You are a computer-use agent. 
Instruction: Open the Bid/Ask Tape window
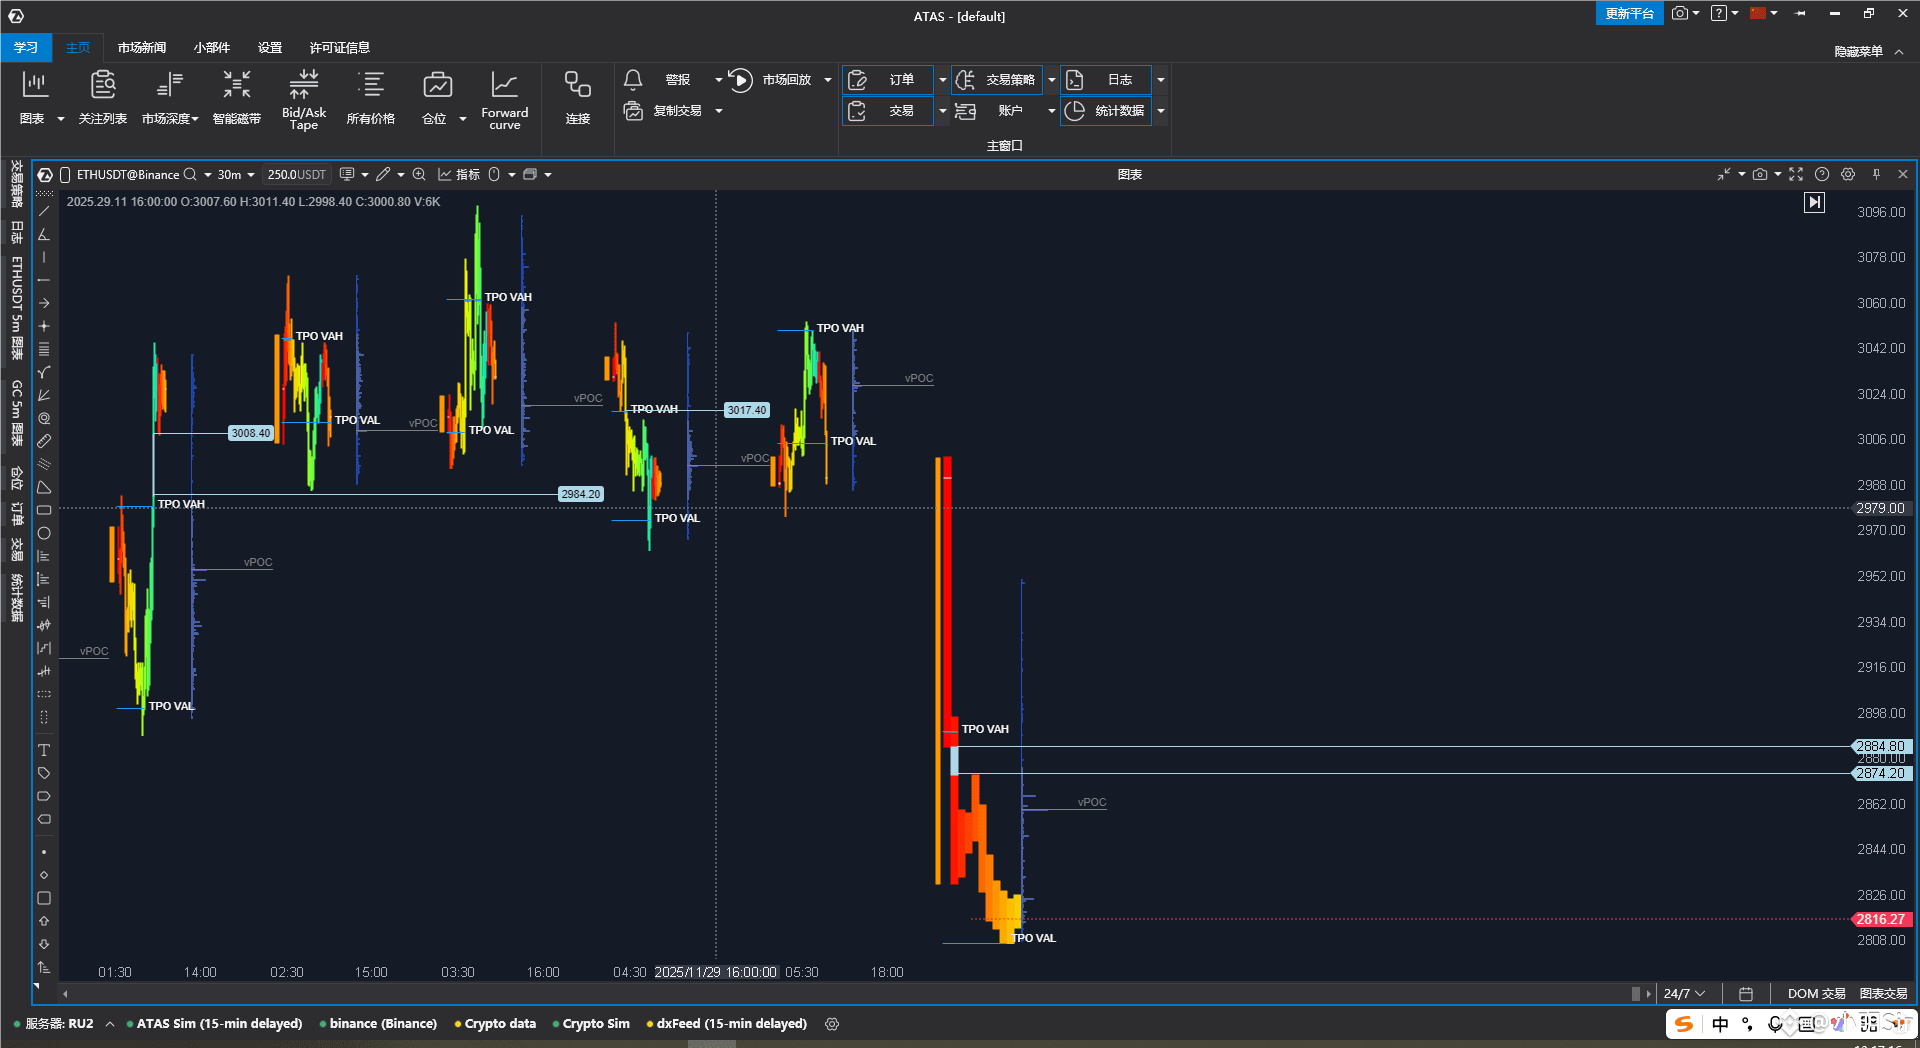pyautogui.click(x=304, y=97)
